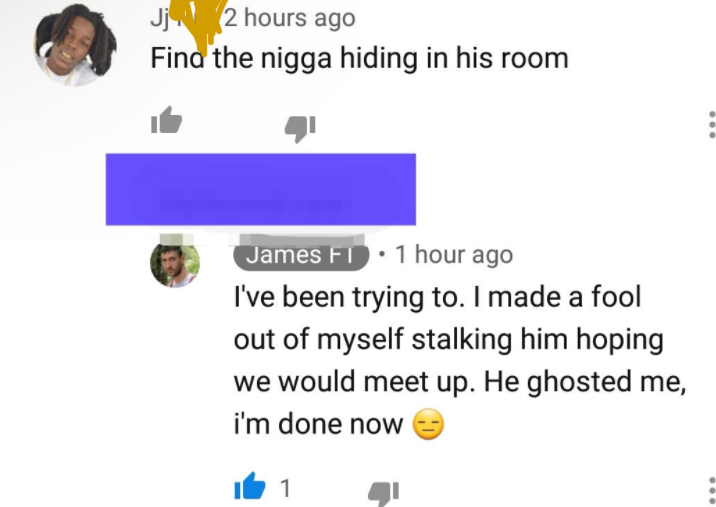Open the James username badge

(x=301, y=256)
